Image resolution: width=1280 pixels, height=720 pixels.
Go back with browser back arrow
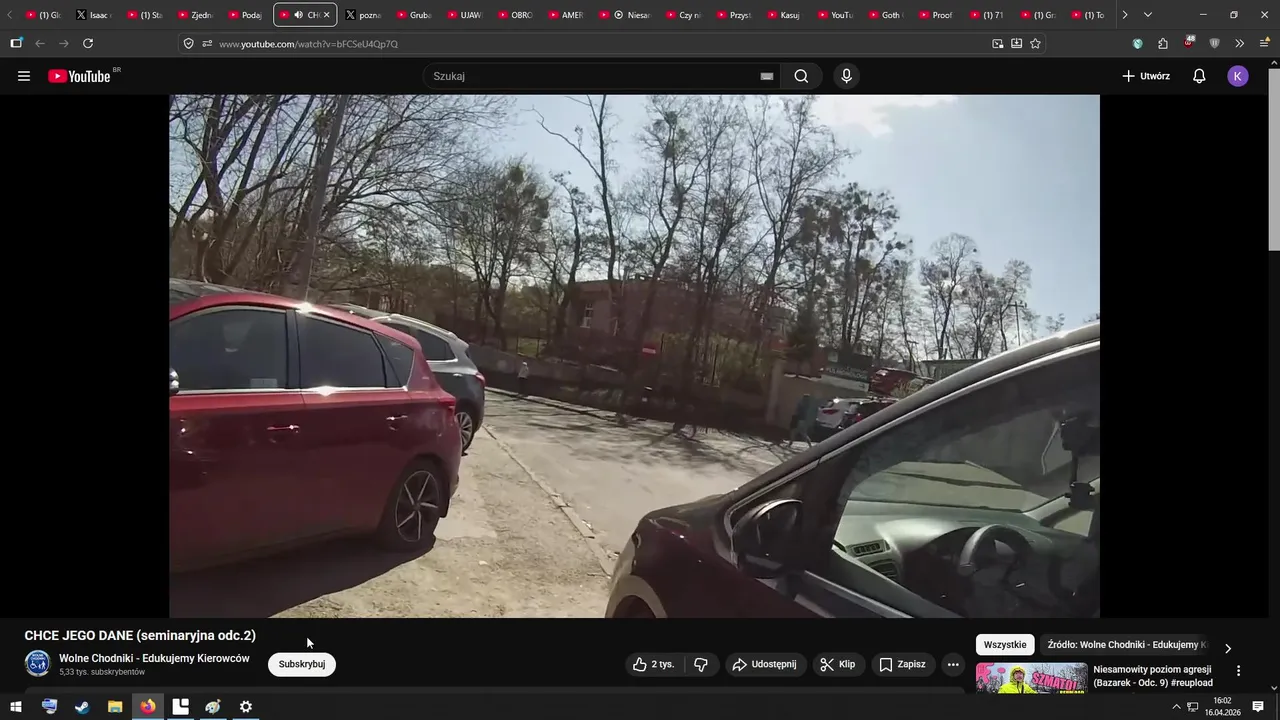[x=40, y=43]
